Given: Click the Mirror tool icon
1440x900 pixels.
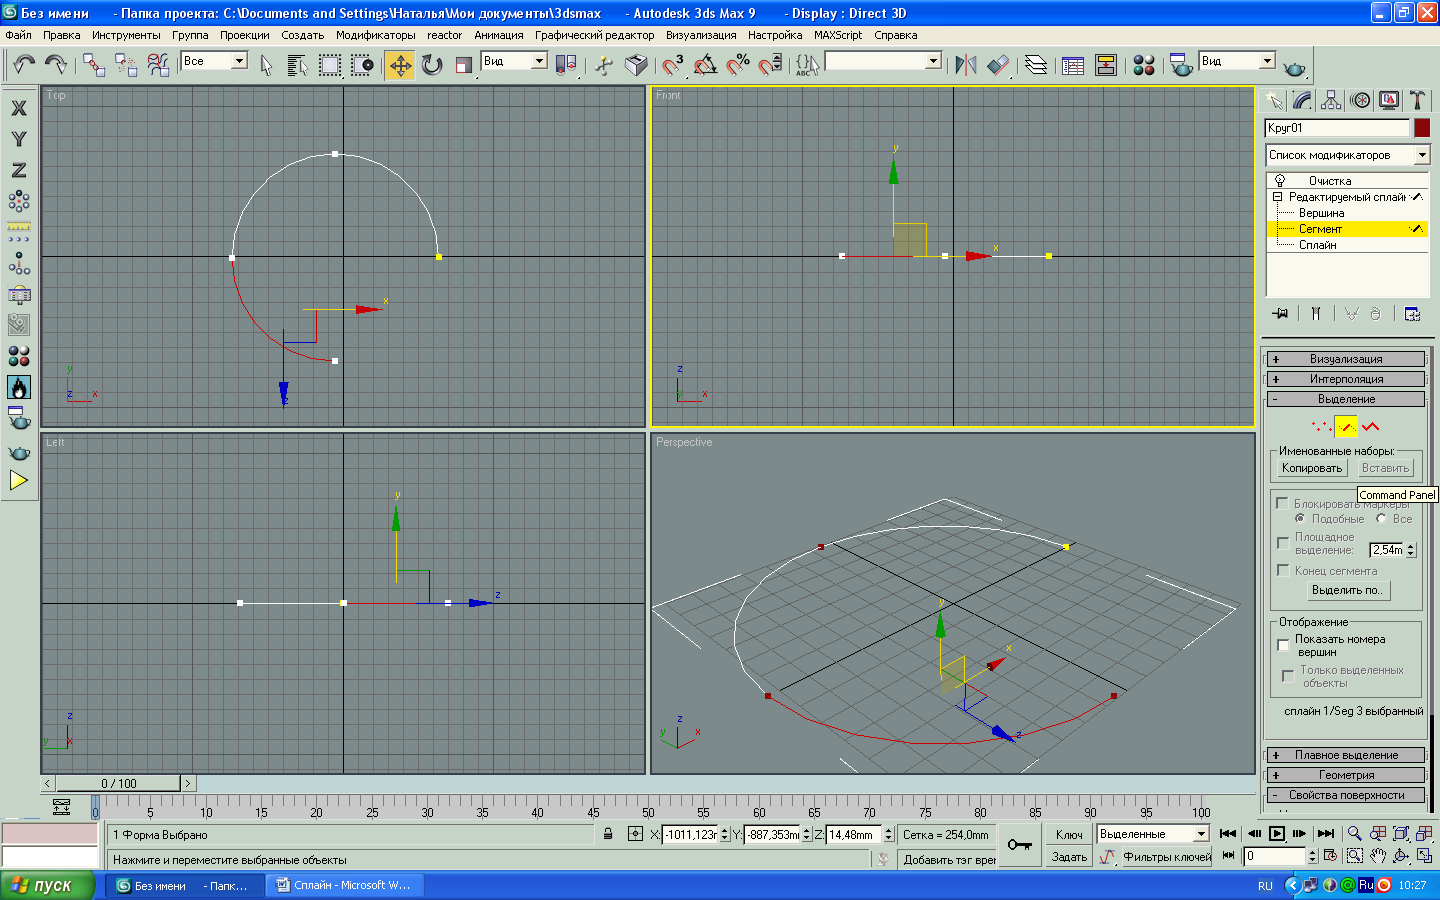Looking at the screenshot, I should (965, 65).
